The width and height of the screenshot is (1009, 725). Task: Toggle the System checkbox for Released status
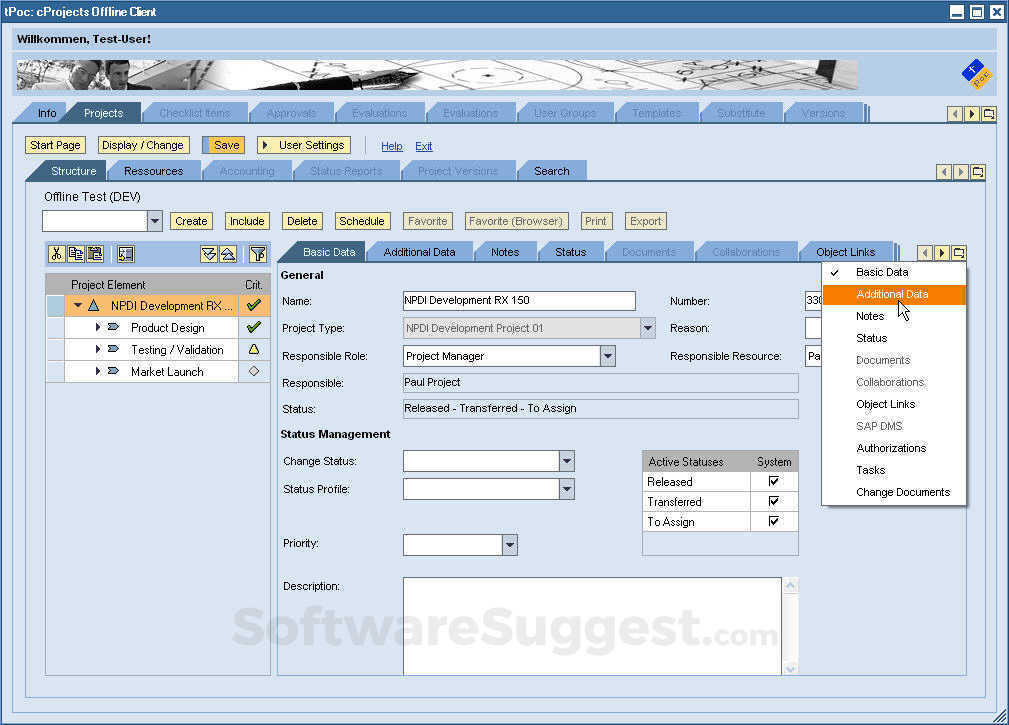coord(774,481)
